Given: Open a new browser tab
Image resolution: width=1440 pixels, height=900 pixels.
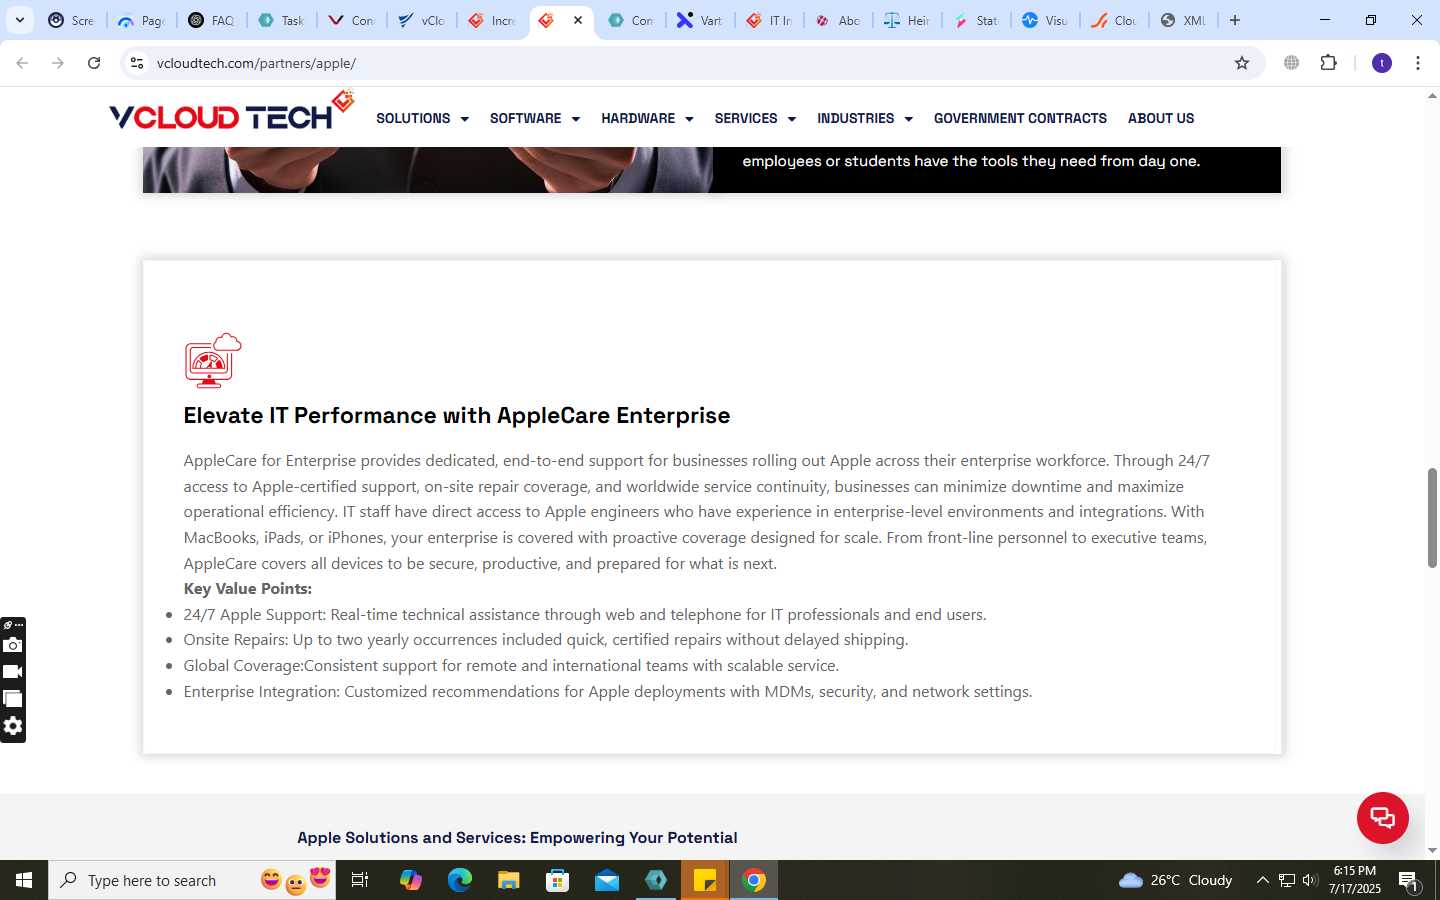Looking at the screenshot, I should 1235,20.
